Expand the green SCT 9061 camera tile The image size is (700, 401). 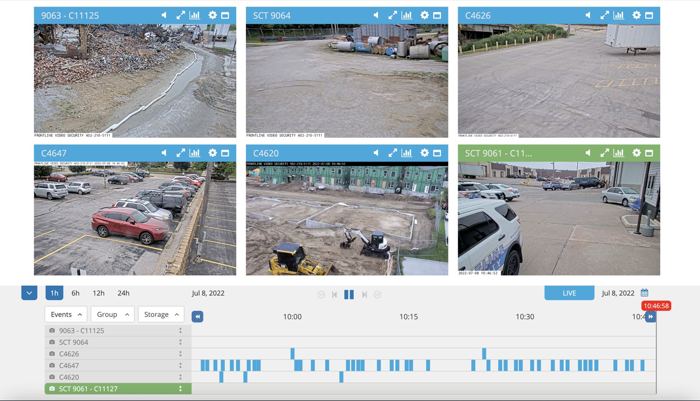click(x=604, y=153)
